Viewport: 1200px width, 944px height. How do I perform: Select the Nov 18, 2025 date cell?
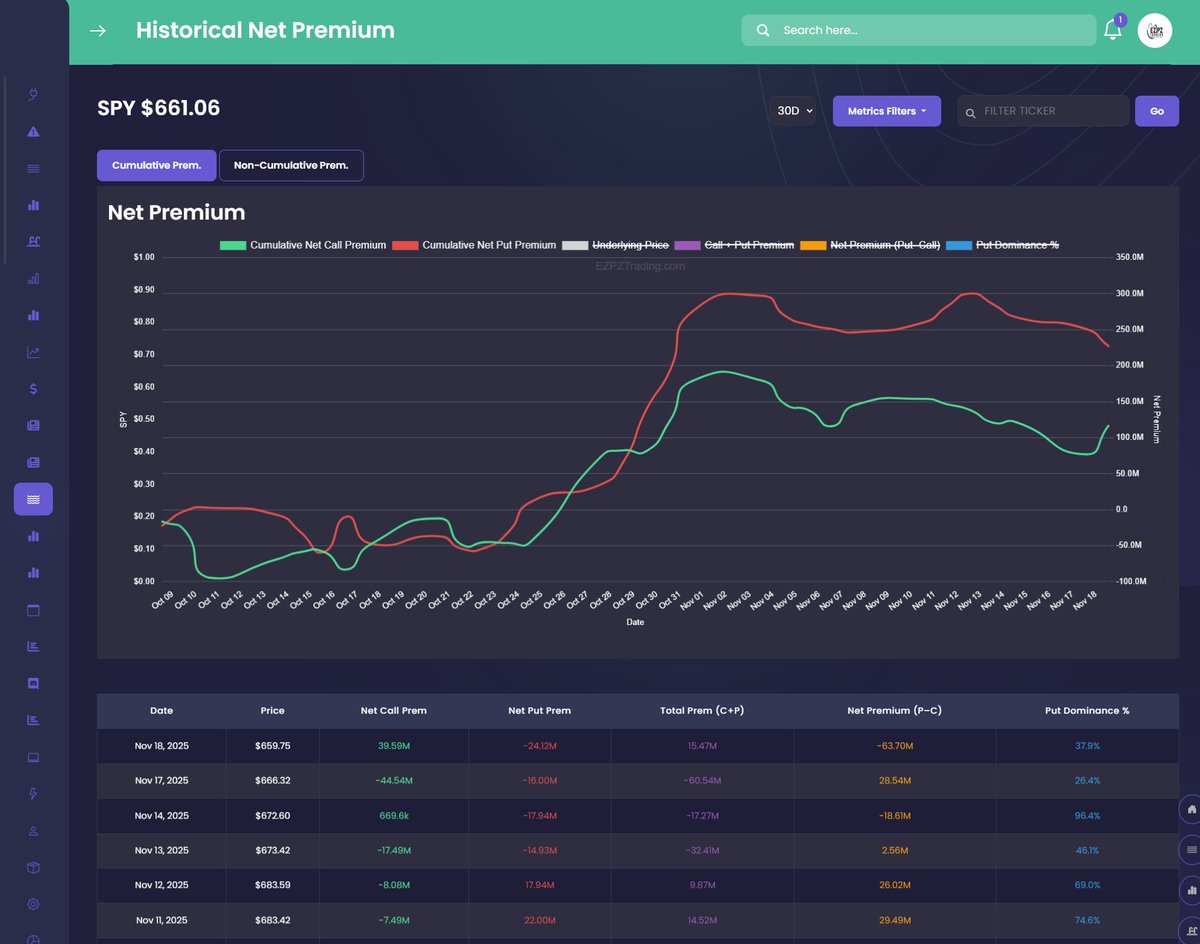coord(161,746)
